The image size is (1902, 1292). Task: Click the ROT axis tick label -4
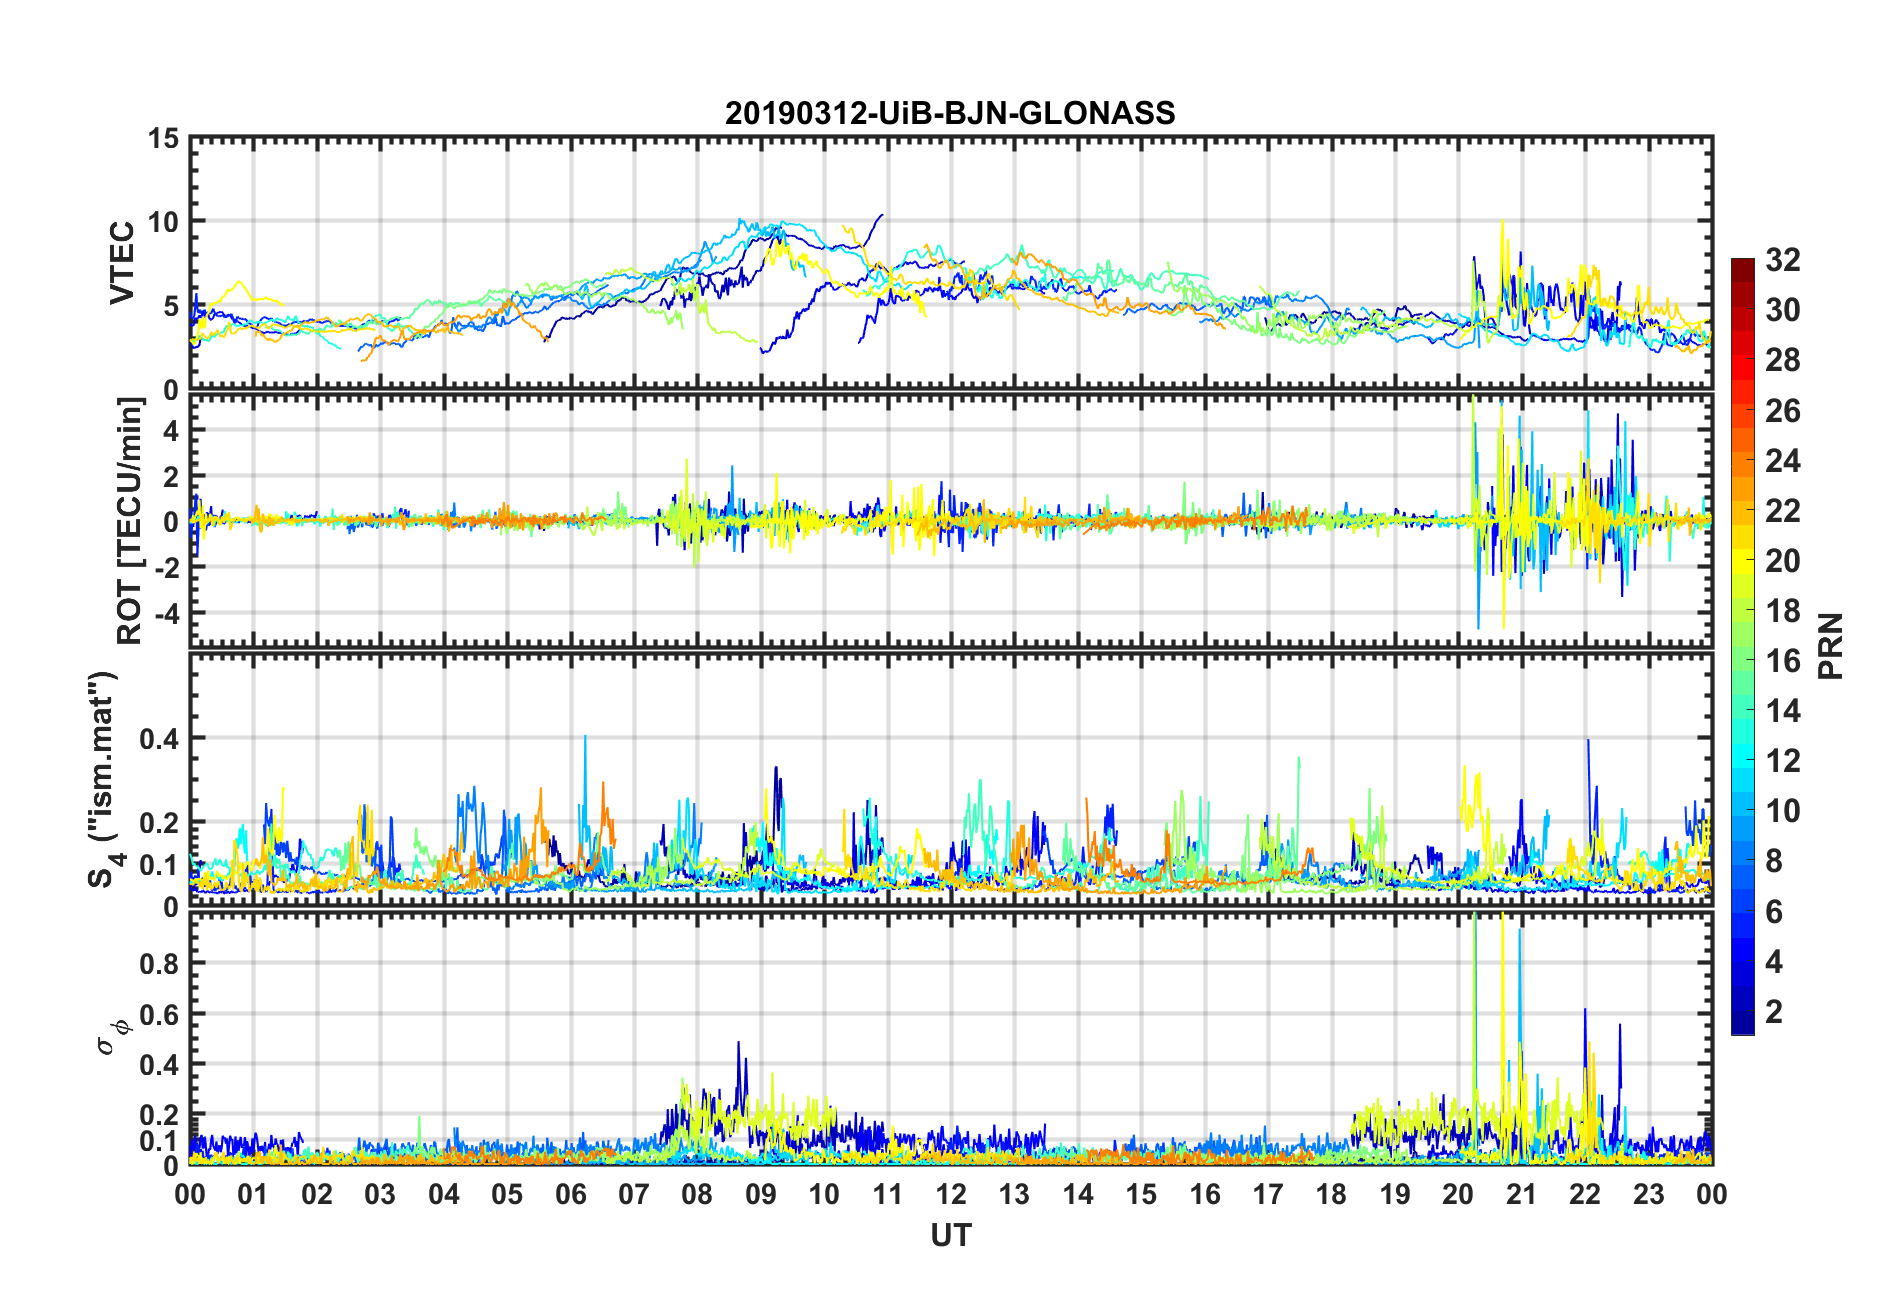point(166,612)
